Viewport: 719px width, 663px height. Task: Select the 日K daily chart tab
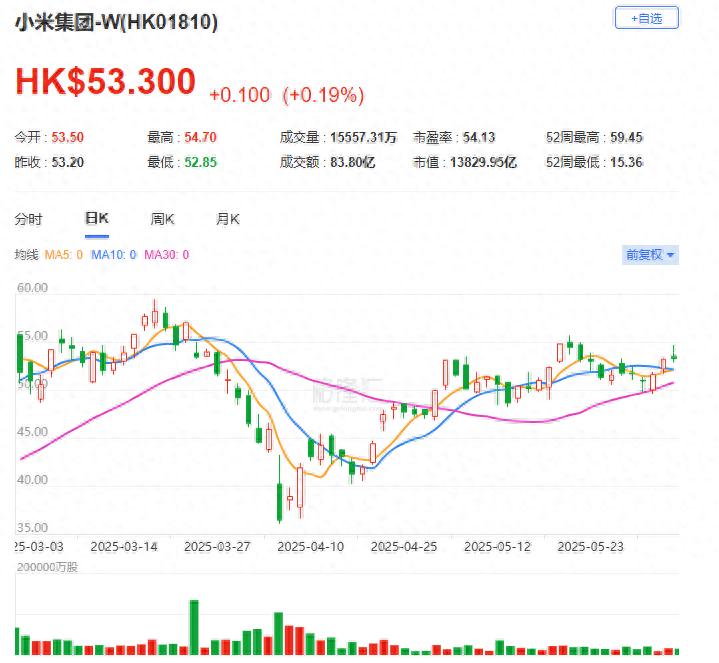[97, 218]
